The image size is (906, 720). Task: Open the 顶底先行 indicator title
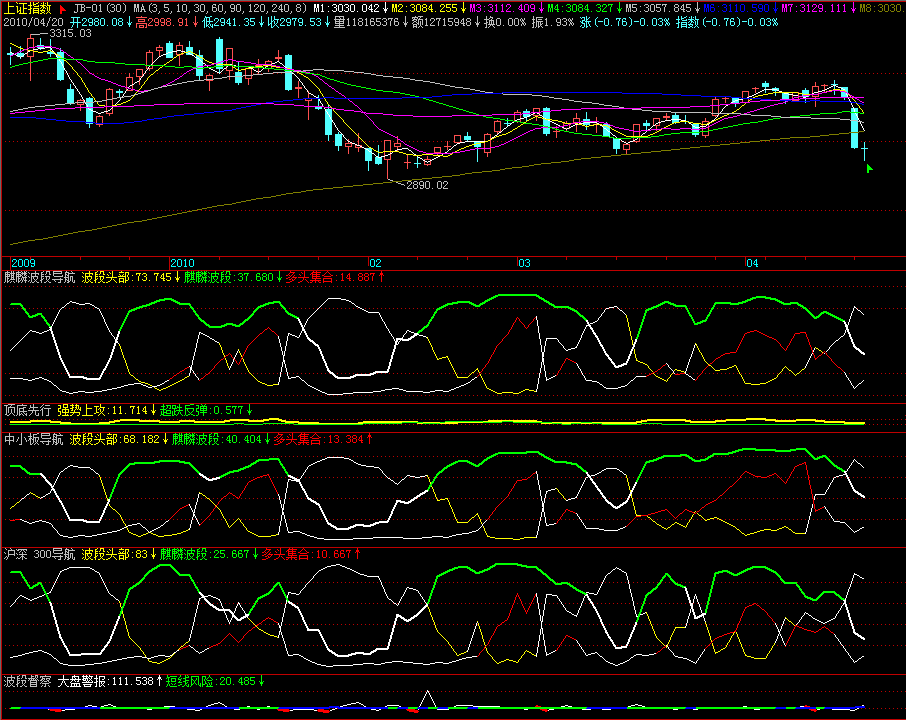[x=27, y=410]
